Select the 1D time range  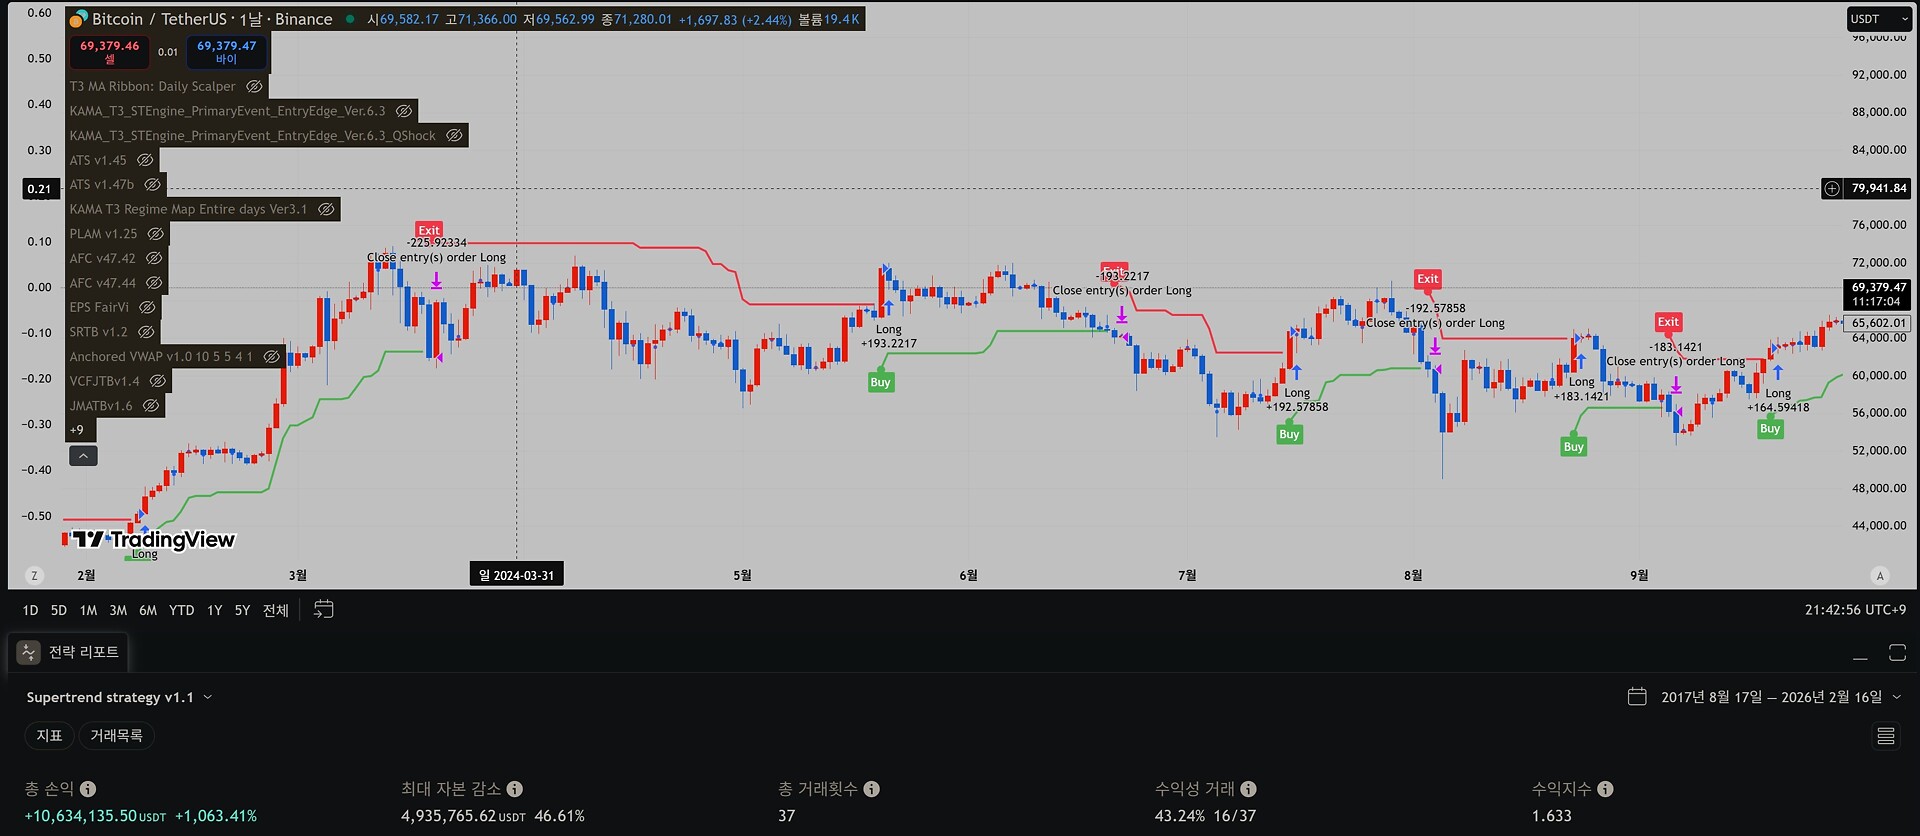coord(30,610)
